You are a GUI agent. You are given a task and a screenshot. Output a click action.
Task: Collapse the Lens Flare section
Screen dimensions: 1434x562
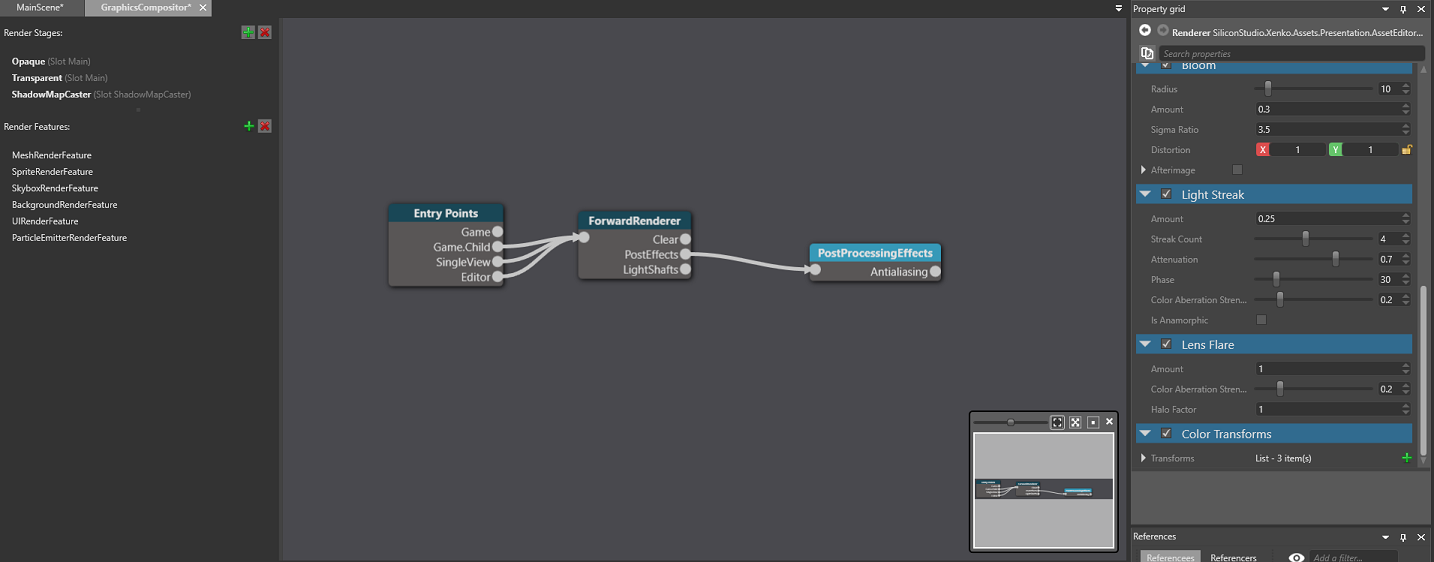pyautogui.click(x=1146, y=345)
